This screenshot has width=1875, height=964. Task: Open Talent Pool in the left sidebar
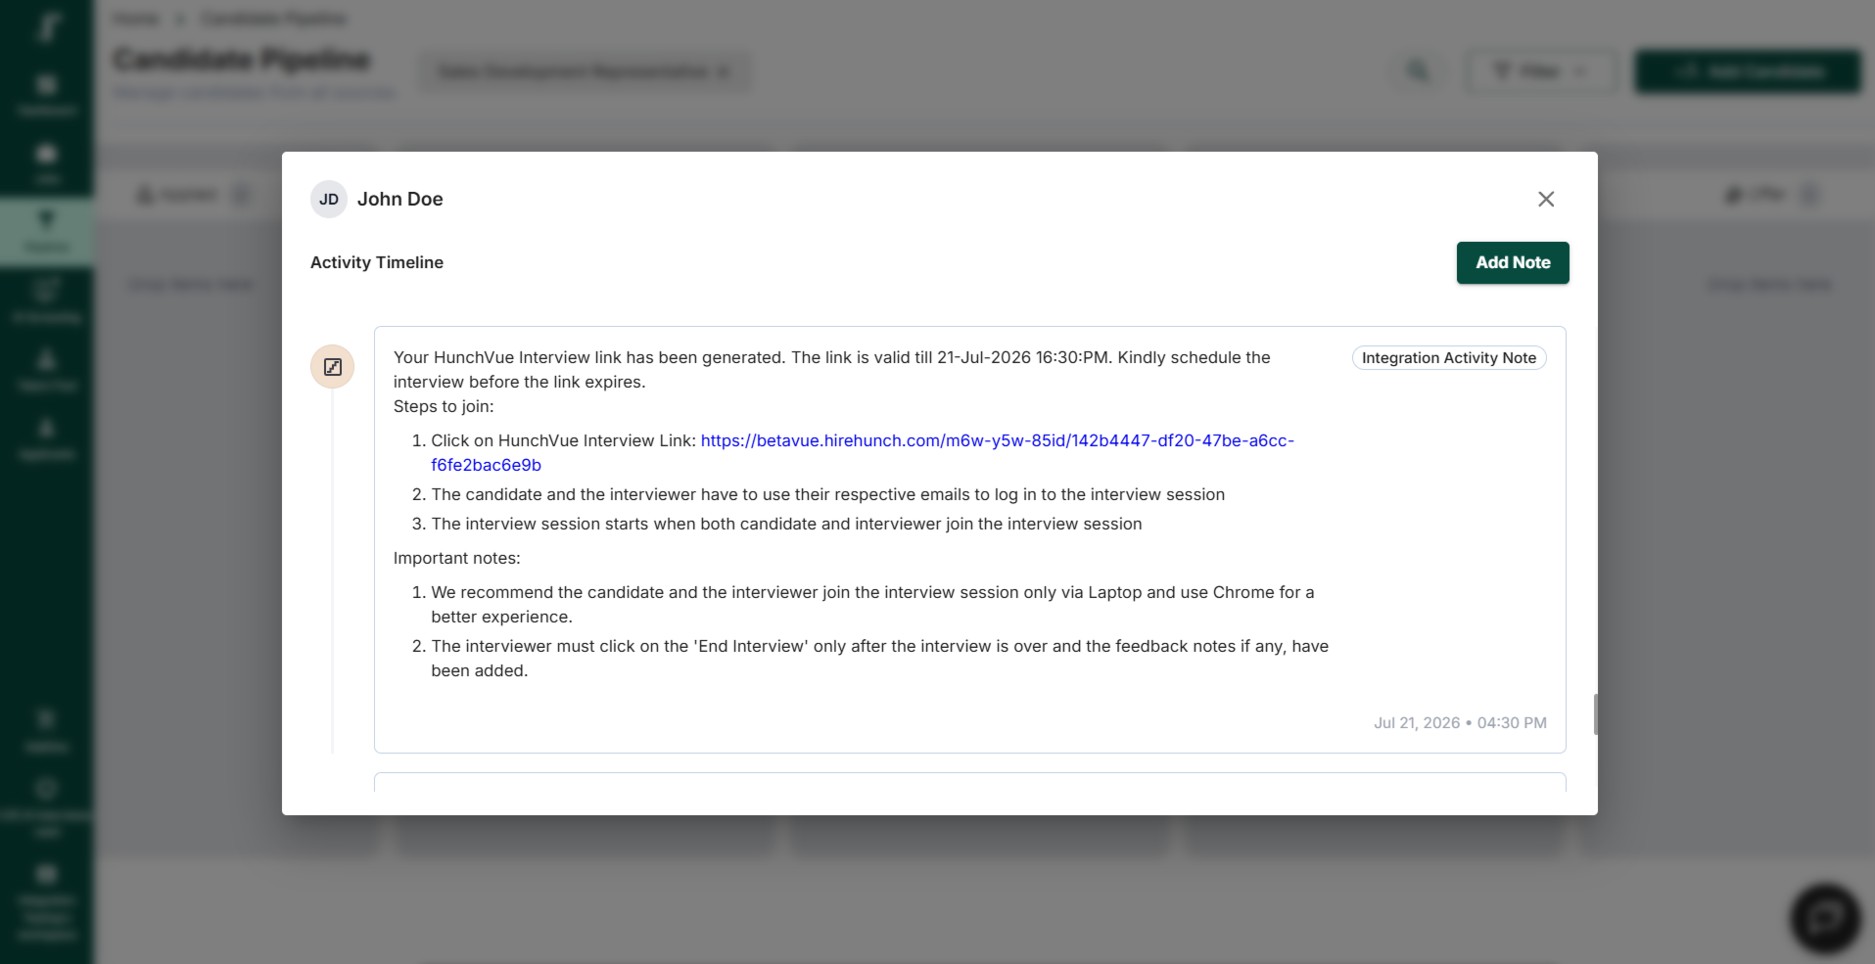tap(47, 370)
